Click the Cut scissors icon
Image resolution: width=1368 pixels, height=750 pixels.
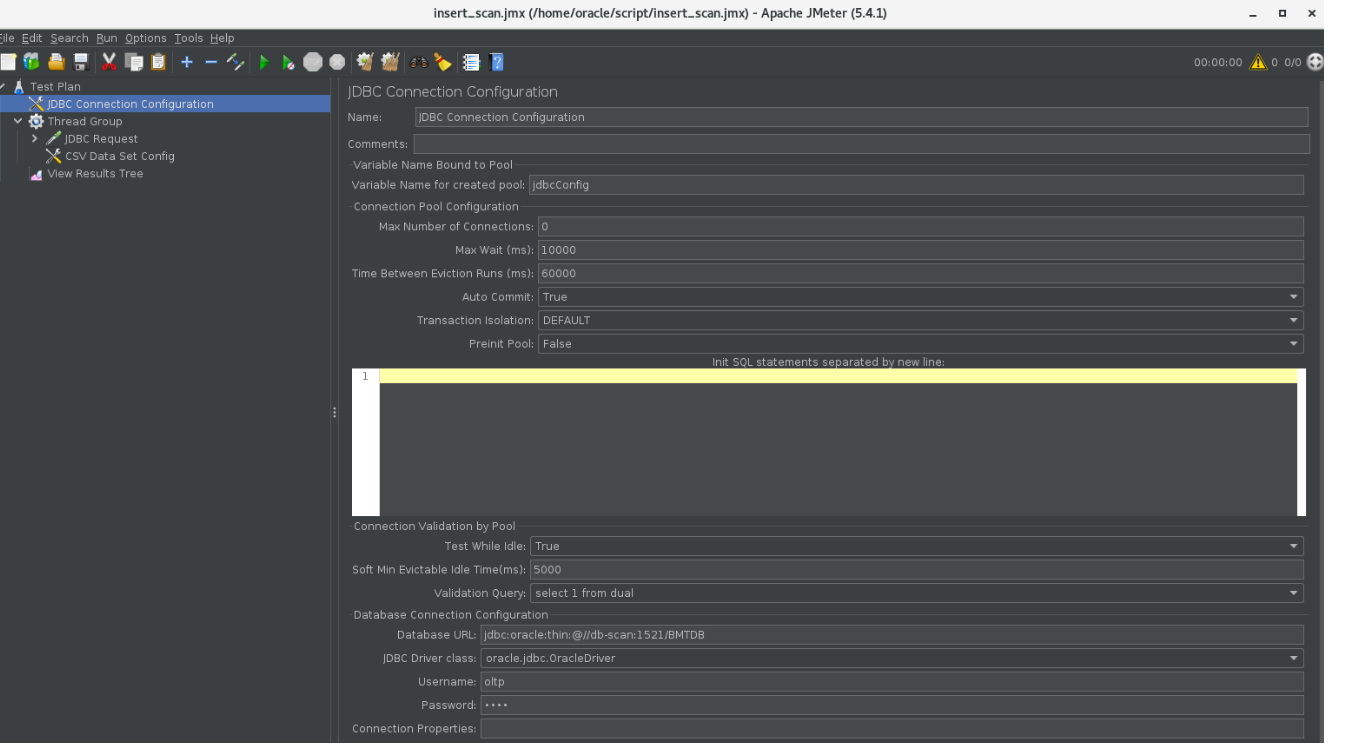(x=109, y=62)
